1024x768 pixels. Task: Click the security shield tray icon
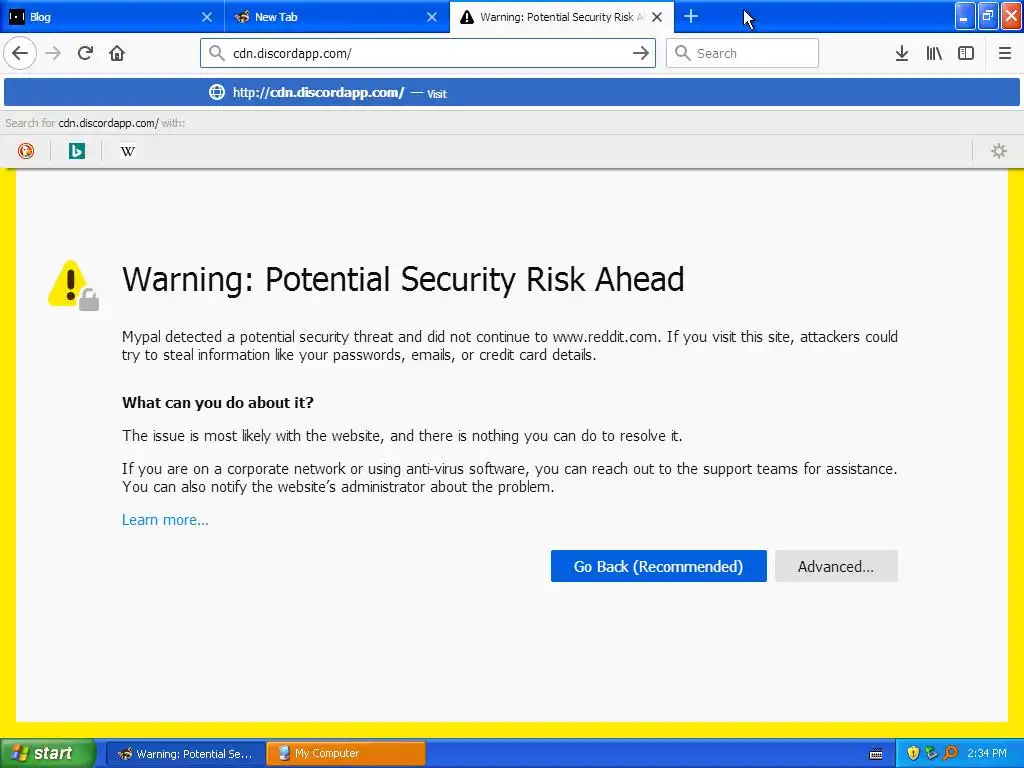point(913,754)
